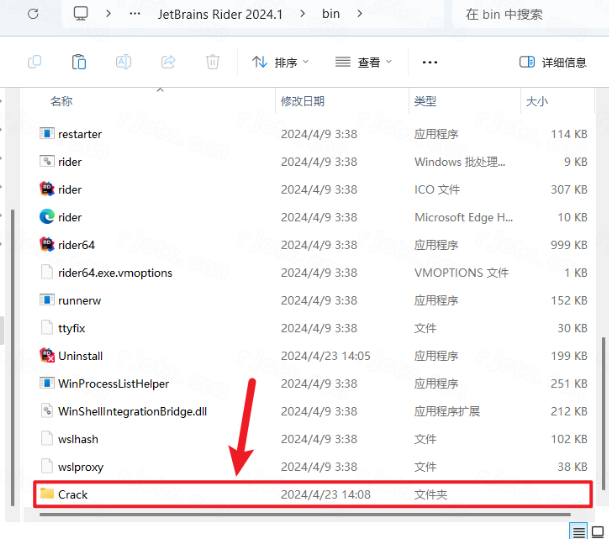Click the 应用程序扩展 type cell
Image resolution: width=609 pixels, height=539 pixels.
coord(447,412)
